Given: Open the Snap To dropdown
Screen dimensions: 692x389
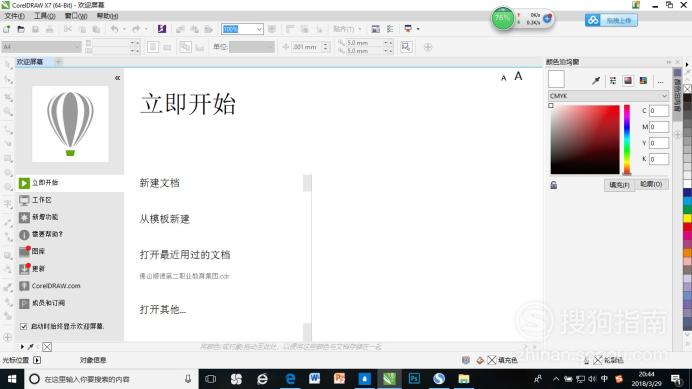Looking at the screenshot, I should pos(346,29).
